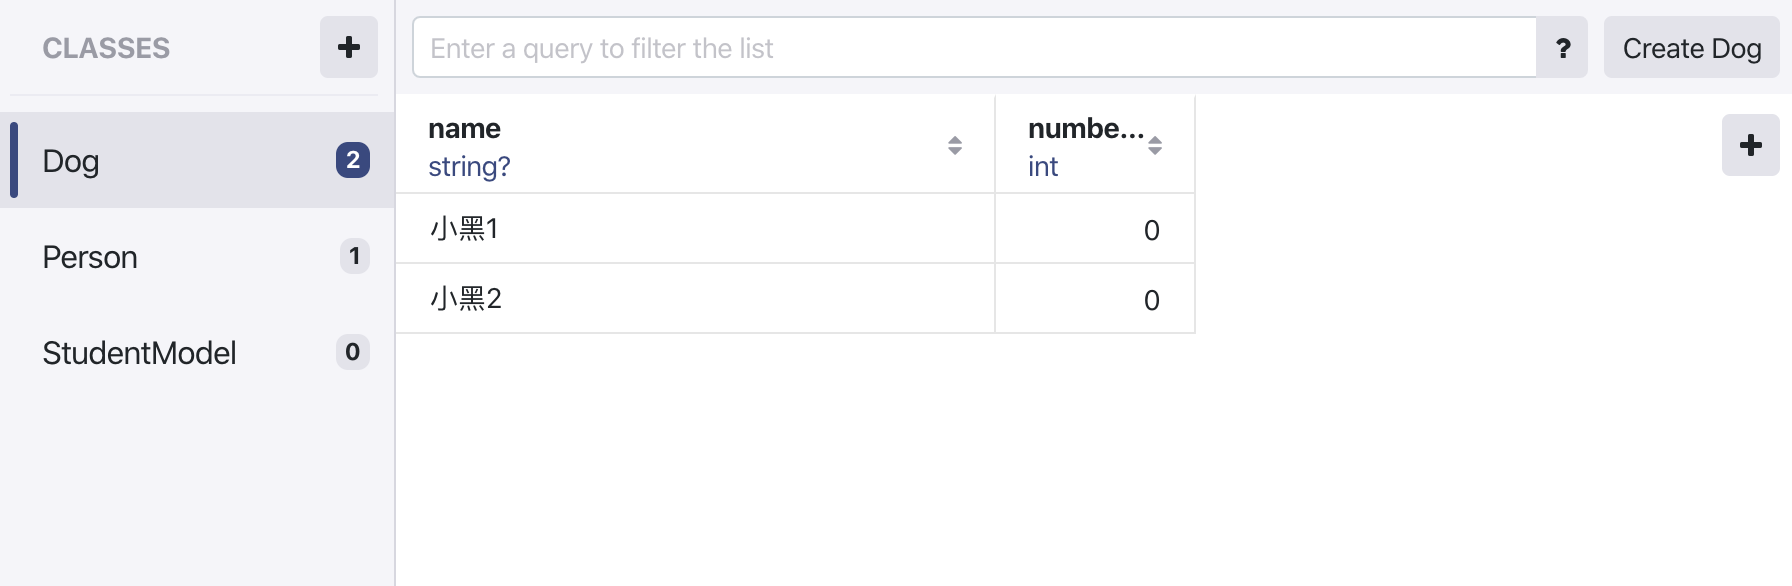Image resolution: width=1792 pixels, height=586 pixels.
Task: Click the string? type label
Action: click(x=469, y=167)
